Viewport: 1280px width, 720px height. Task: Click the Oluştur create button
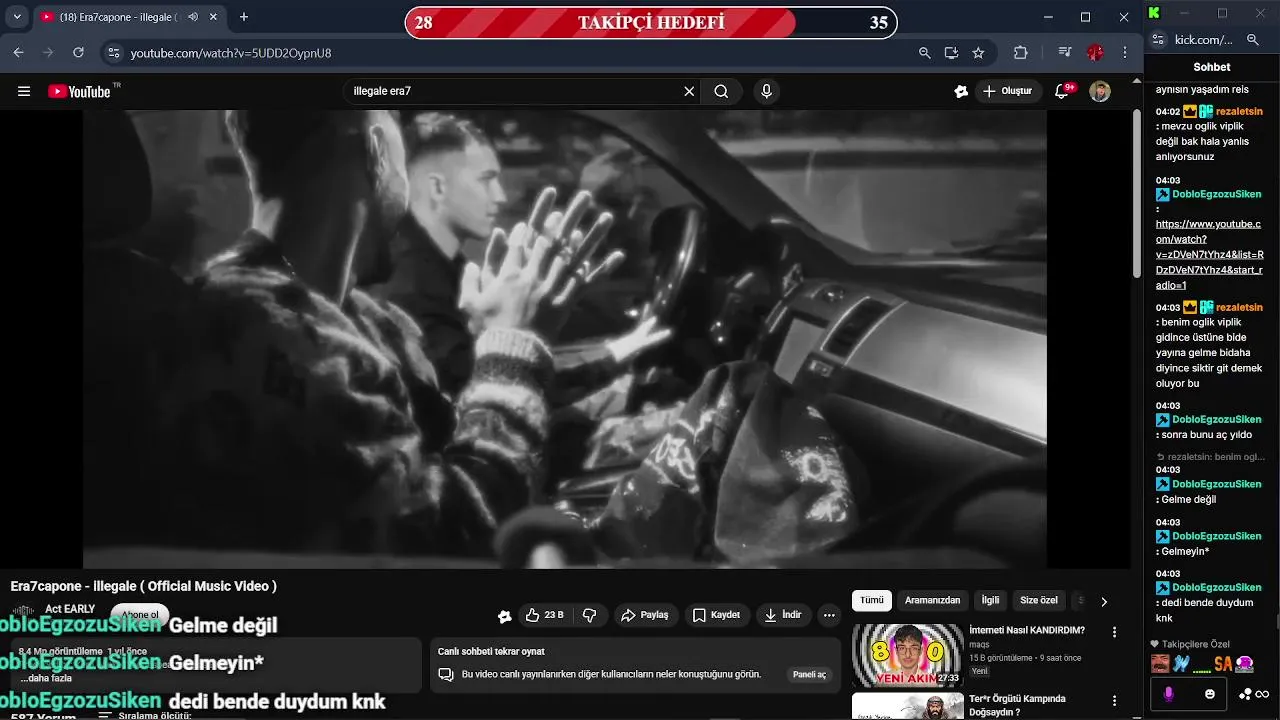coord(1008,91)
